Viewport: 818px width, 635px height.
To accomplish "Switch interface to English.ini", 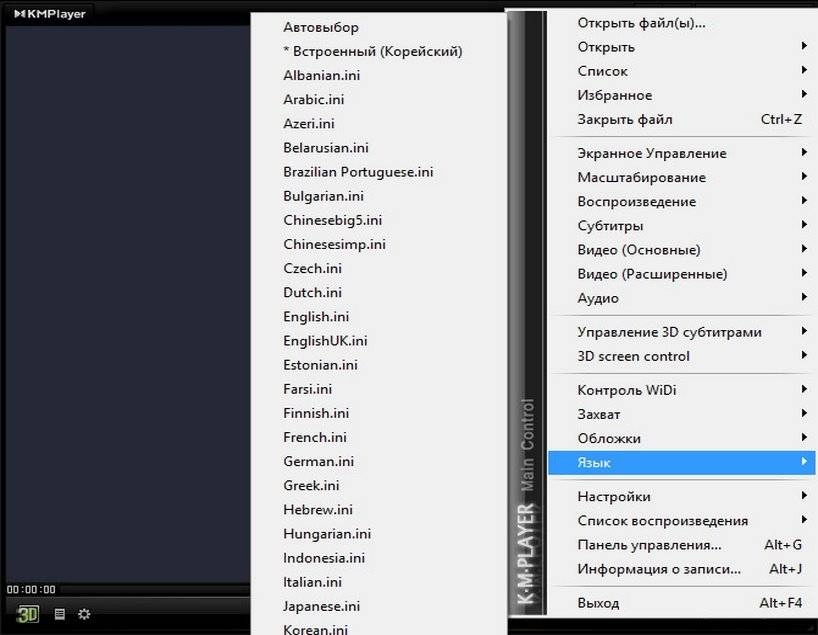I will pyautogui.click(x=379, y=317).
